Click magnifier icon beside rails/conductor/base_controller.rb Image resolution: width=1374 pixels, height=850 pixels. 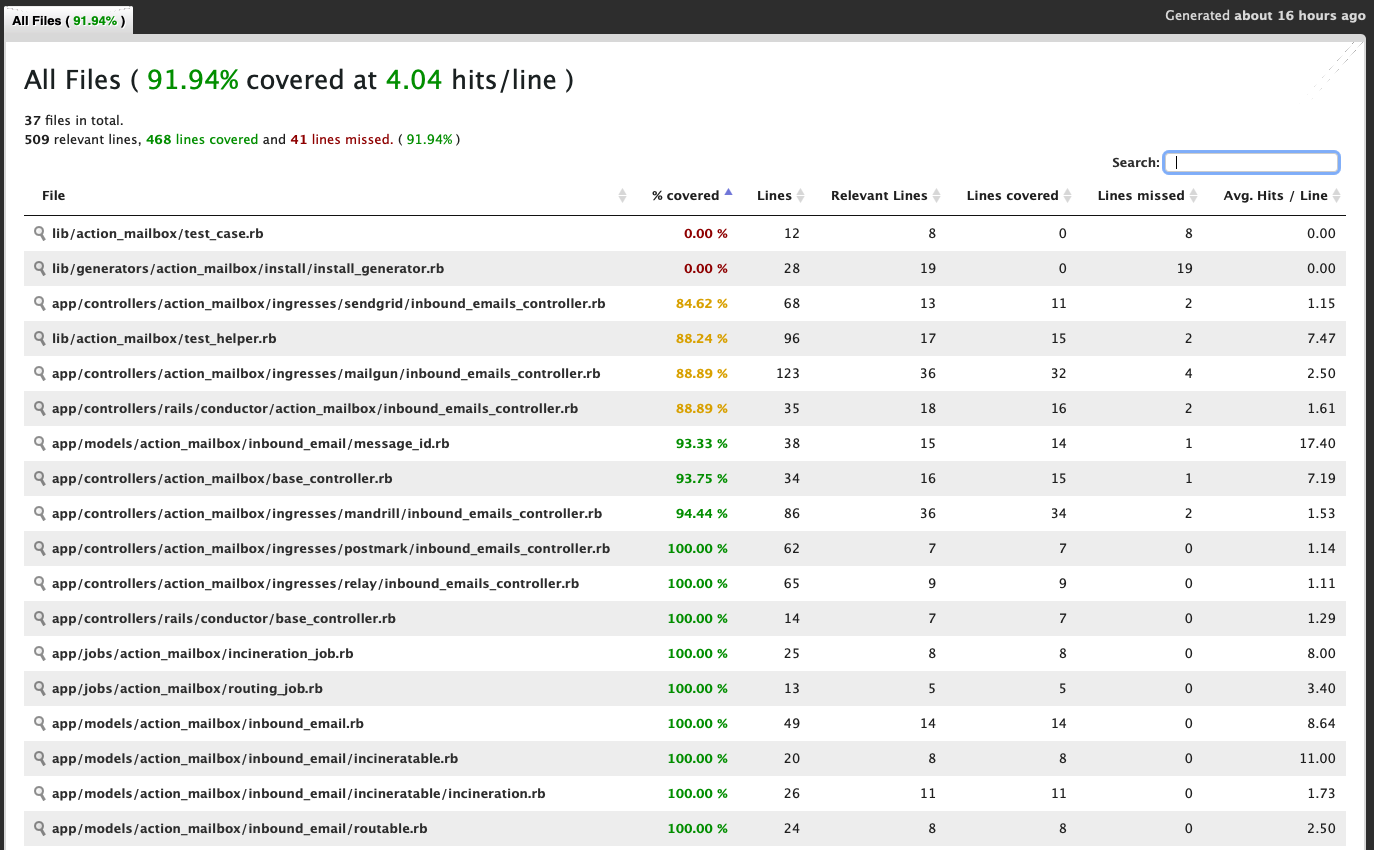click(x=40, y=618)
